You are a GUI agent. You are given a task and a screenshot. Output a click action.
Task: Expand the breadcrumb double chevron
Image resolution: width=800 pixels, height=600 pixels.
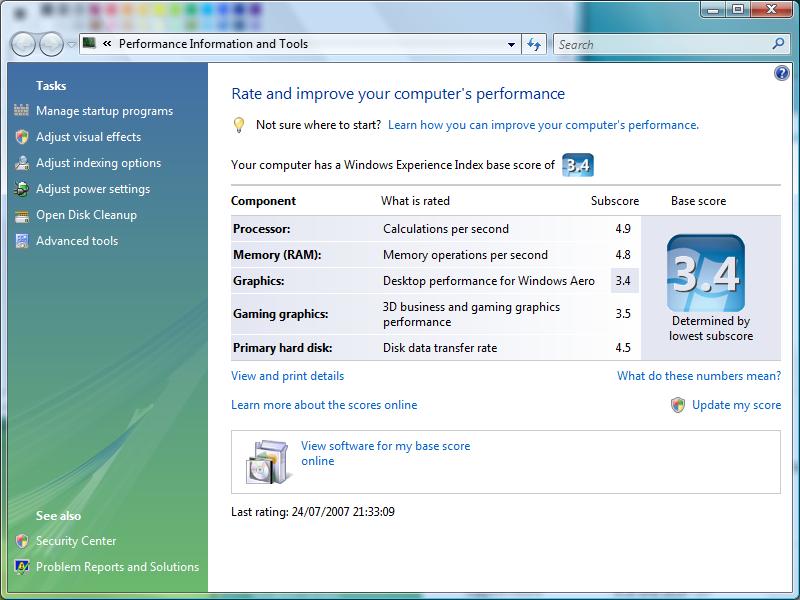click(107, 44)
